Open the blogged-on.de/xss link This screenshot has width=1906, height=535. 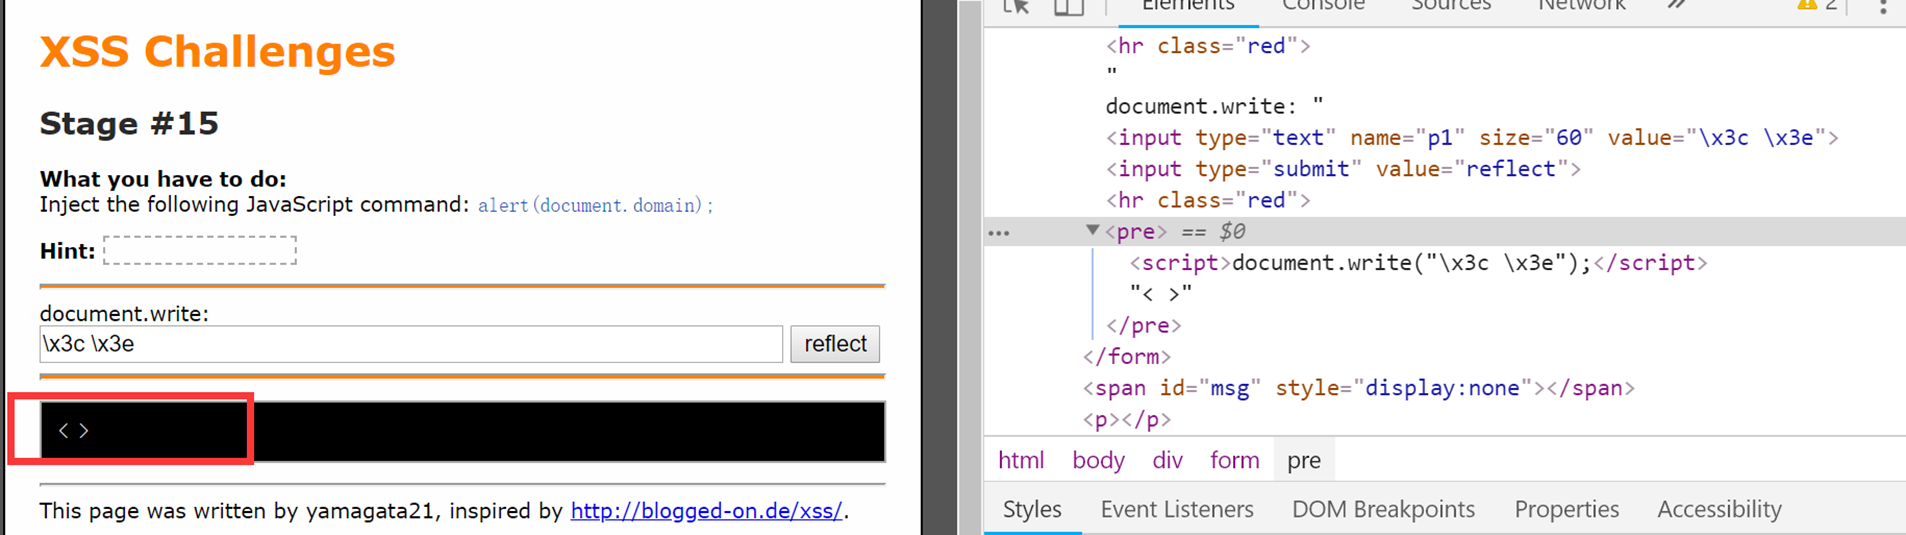707,511
